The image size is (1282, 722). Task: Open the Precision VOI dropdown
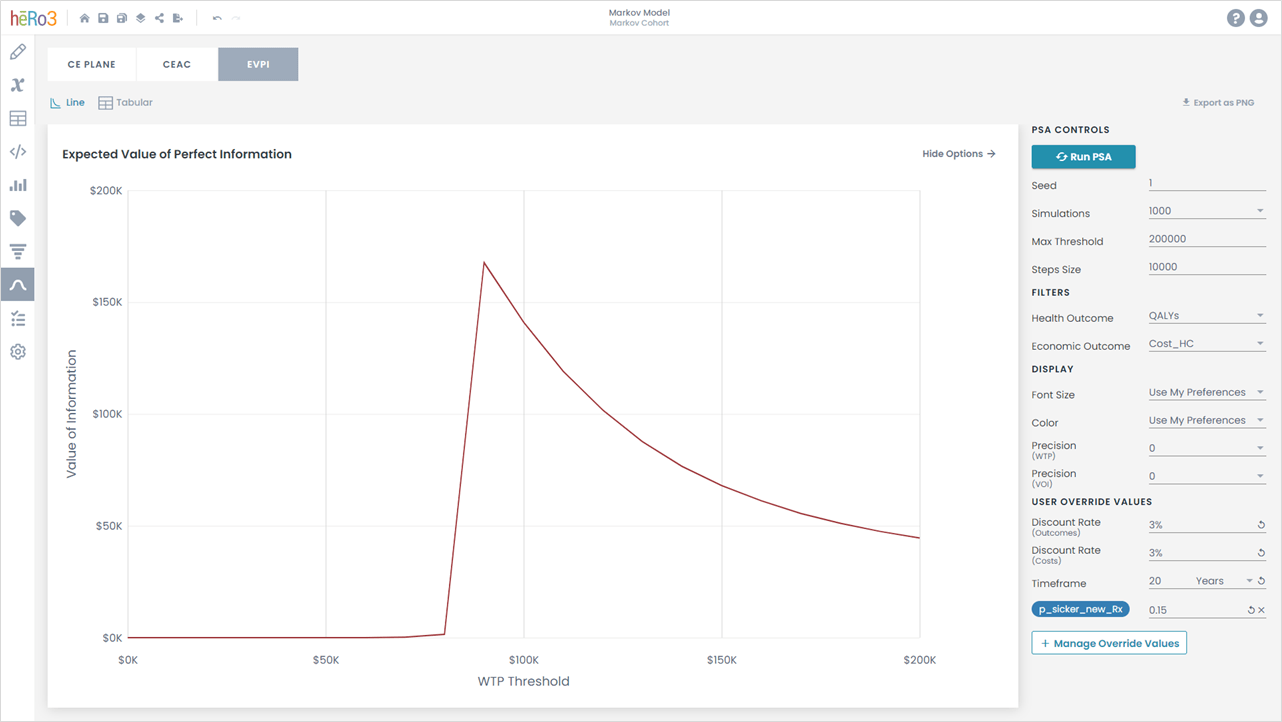point(1207,477)
